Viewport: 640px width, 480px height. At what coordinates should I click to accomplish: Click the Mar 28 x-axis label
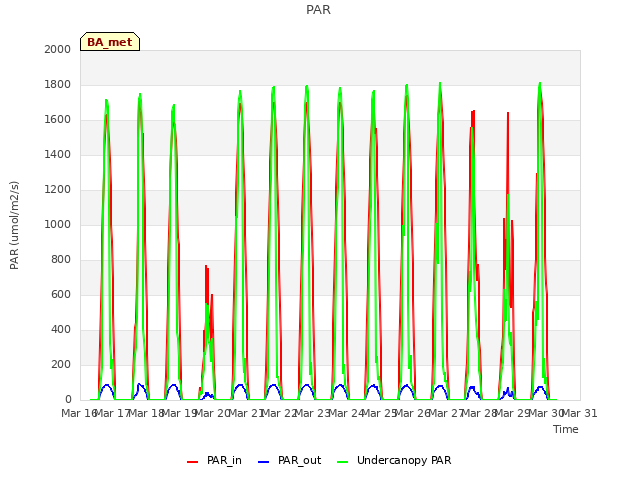pyautogui.click(x=479, y=413)
